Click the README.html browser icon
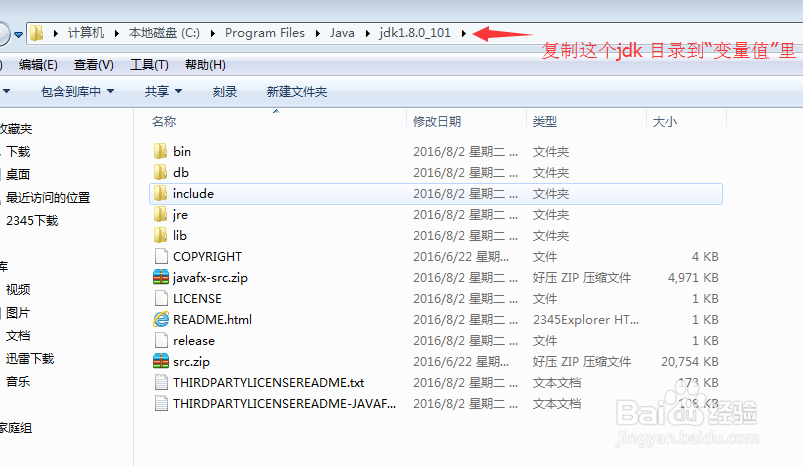This screenshot has height=466, width=803. pos(161,319)
